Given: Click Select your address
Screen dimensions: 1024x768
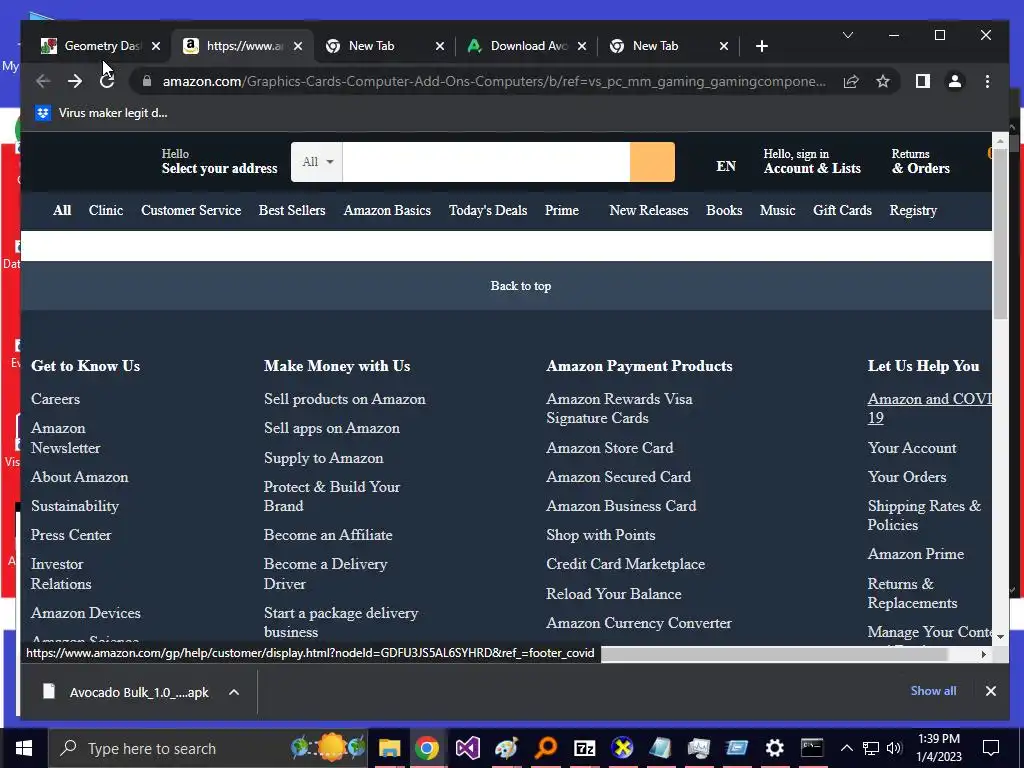Looking at the screenshot, I should click(219, 168).
